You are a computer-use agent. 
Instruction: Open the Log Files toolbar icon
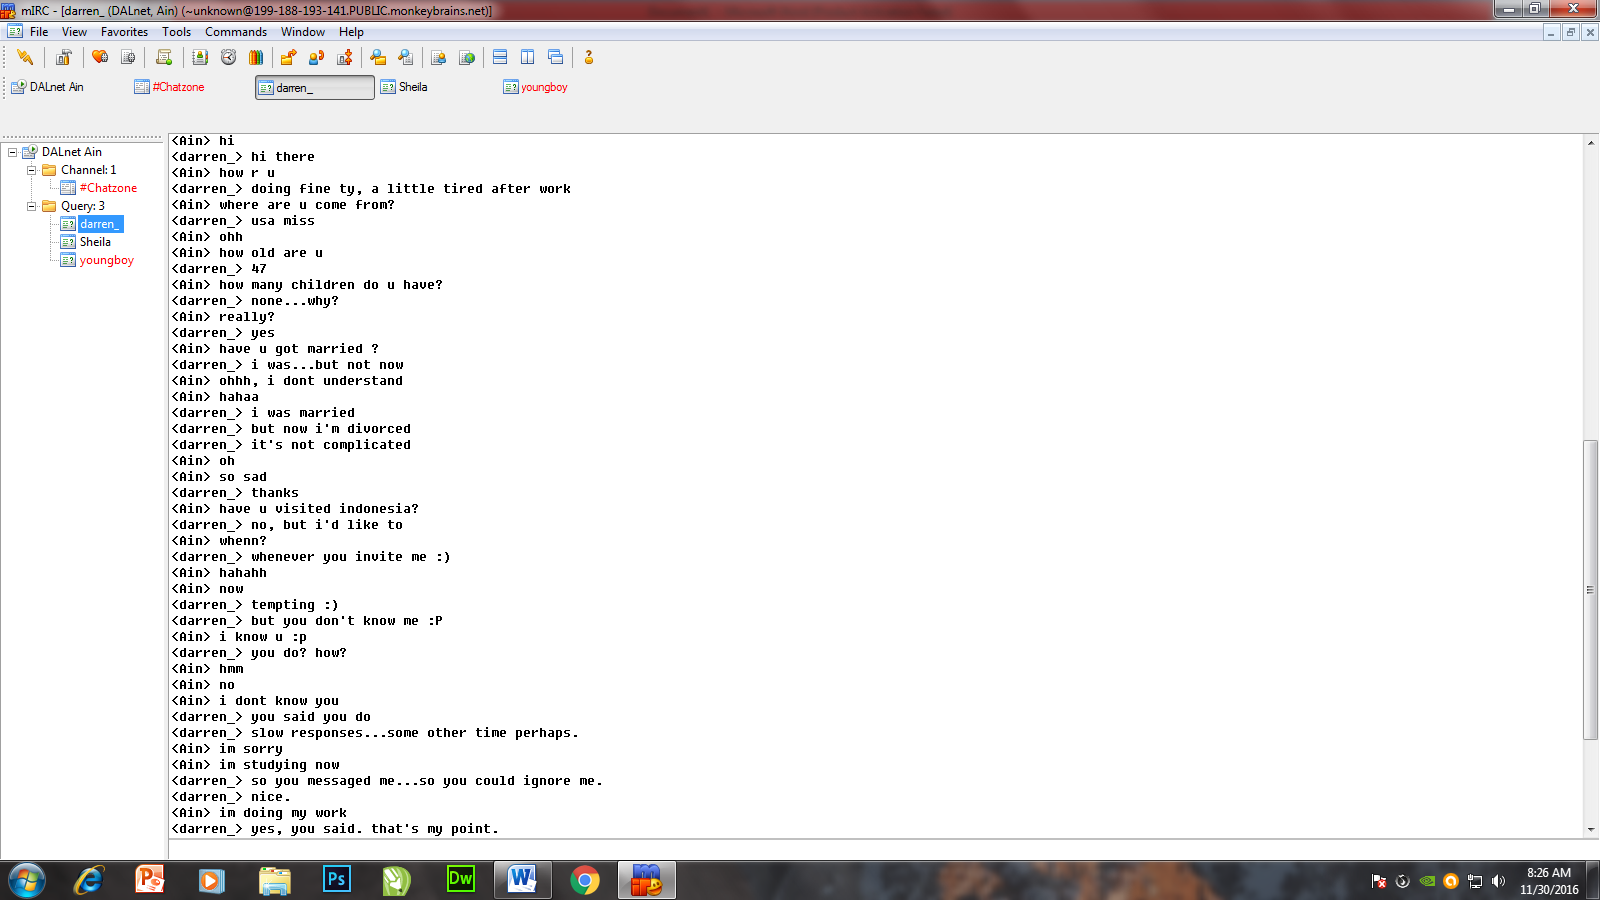[x=405, y=57]
